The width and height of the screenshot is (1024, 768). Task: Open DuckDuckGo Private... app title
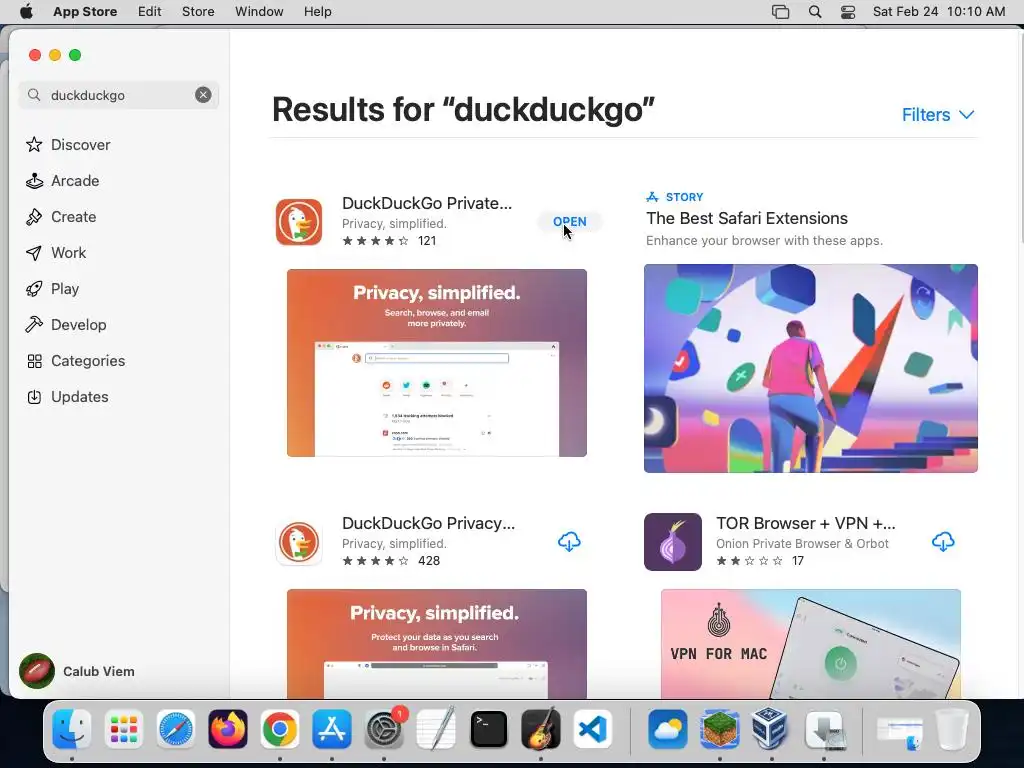coord(427,203)
